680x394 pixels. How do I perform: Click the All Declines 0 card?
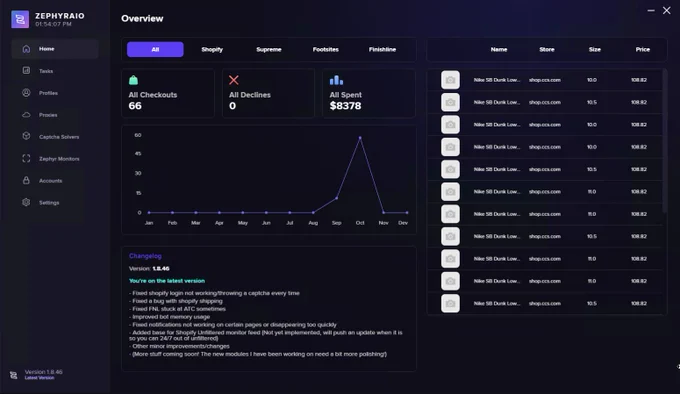point(268,93)
